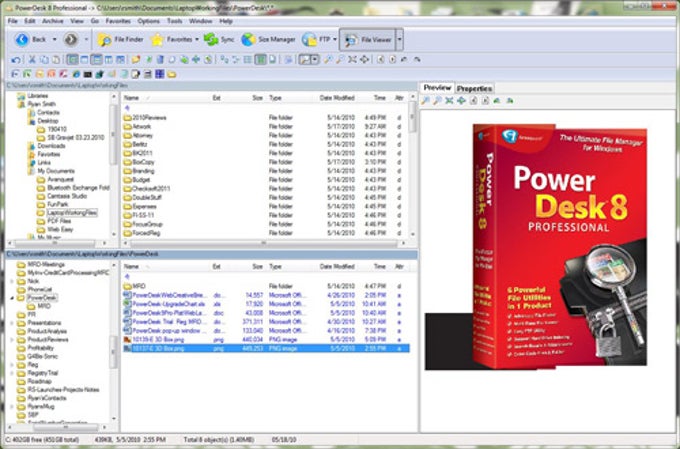Open the Back button history dropdown
The width and height of the screenshot is (680, 449).
54,39
